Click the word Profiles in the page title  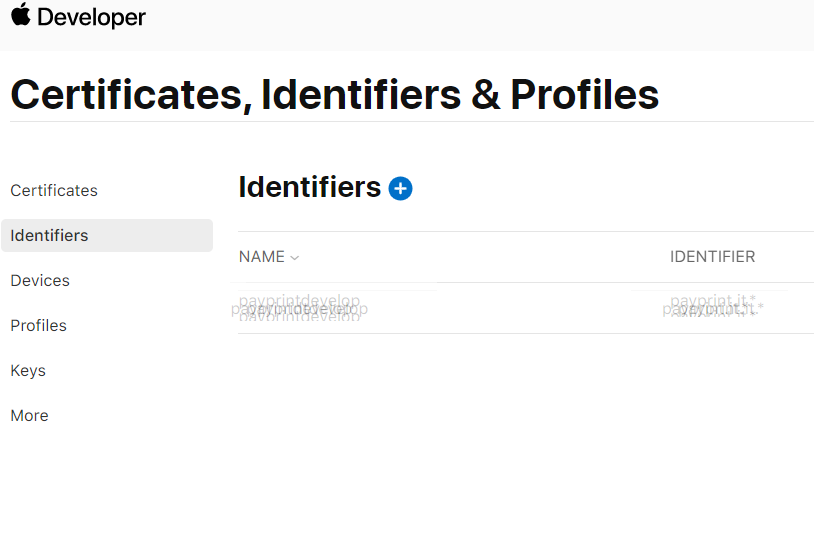(x=584, y=94)
